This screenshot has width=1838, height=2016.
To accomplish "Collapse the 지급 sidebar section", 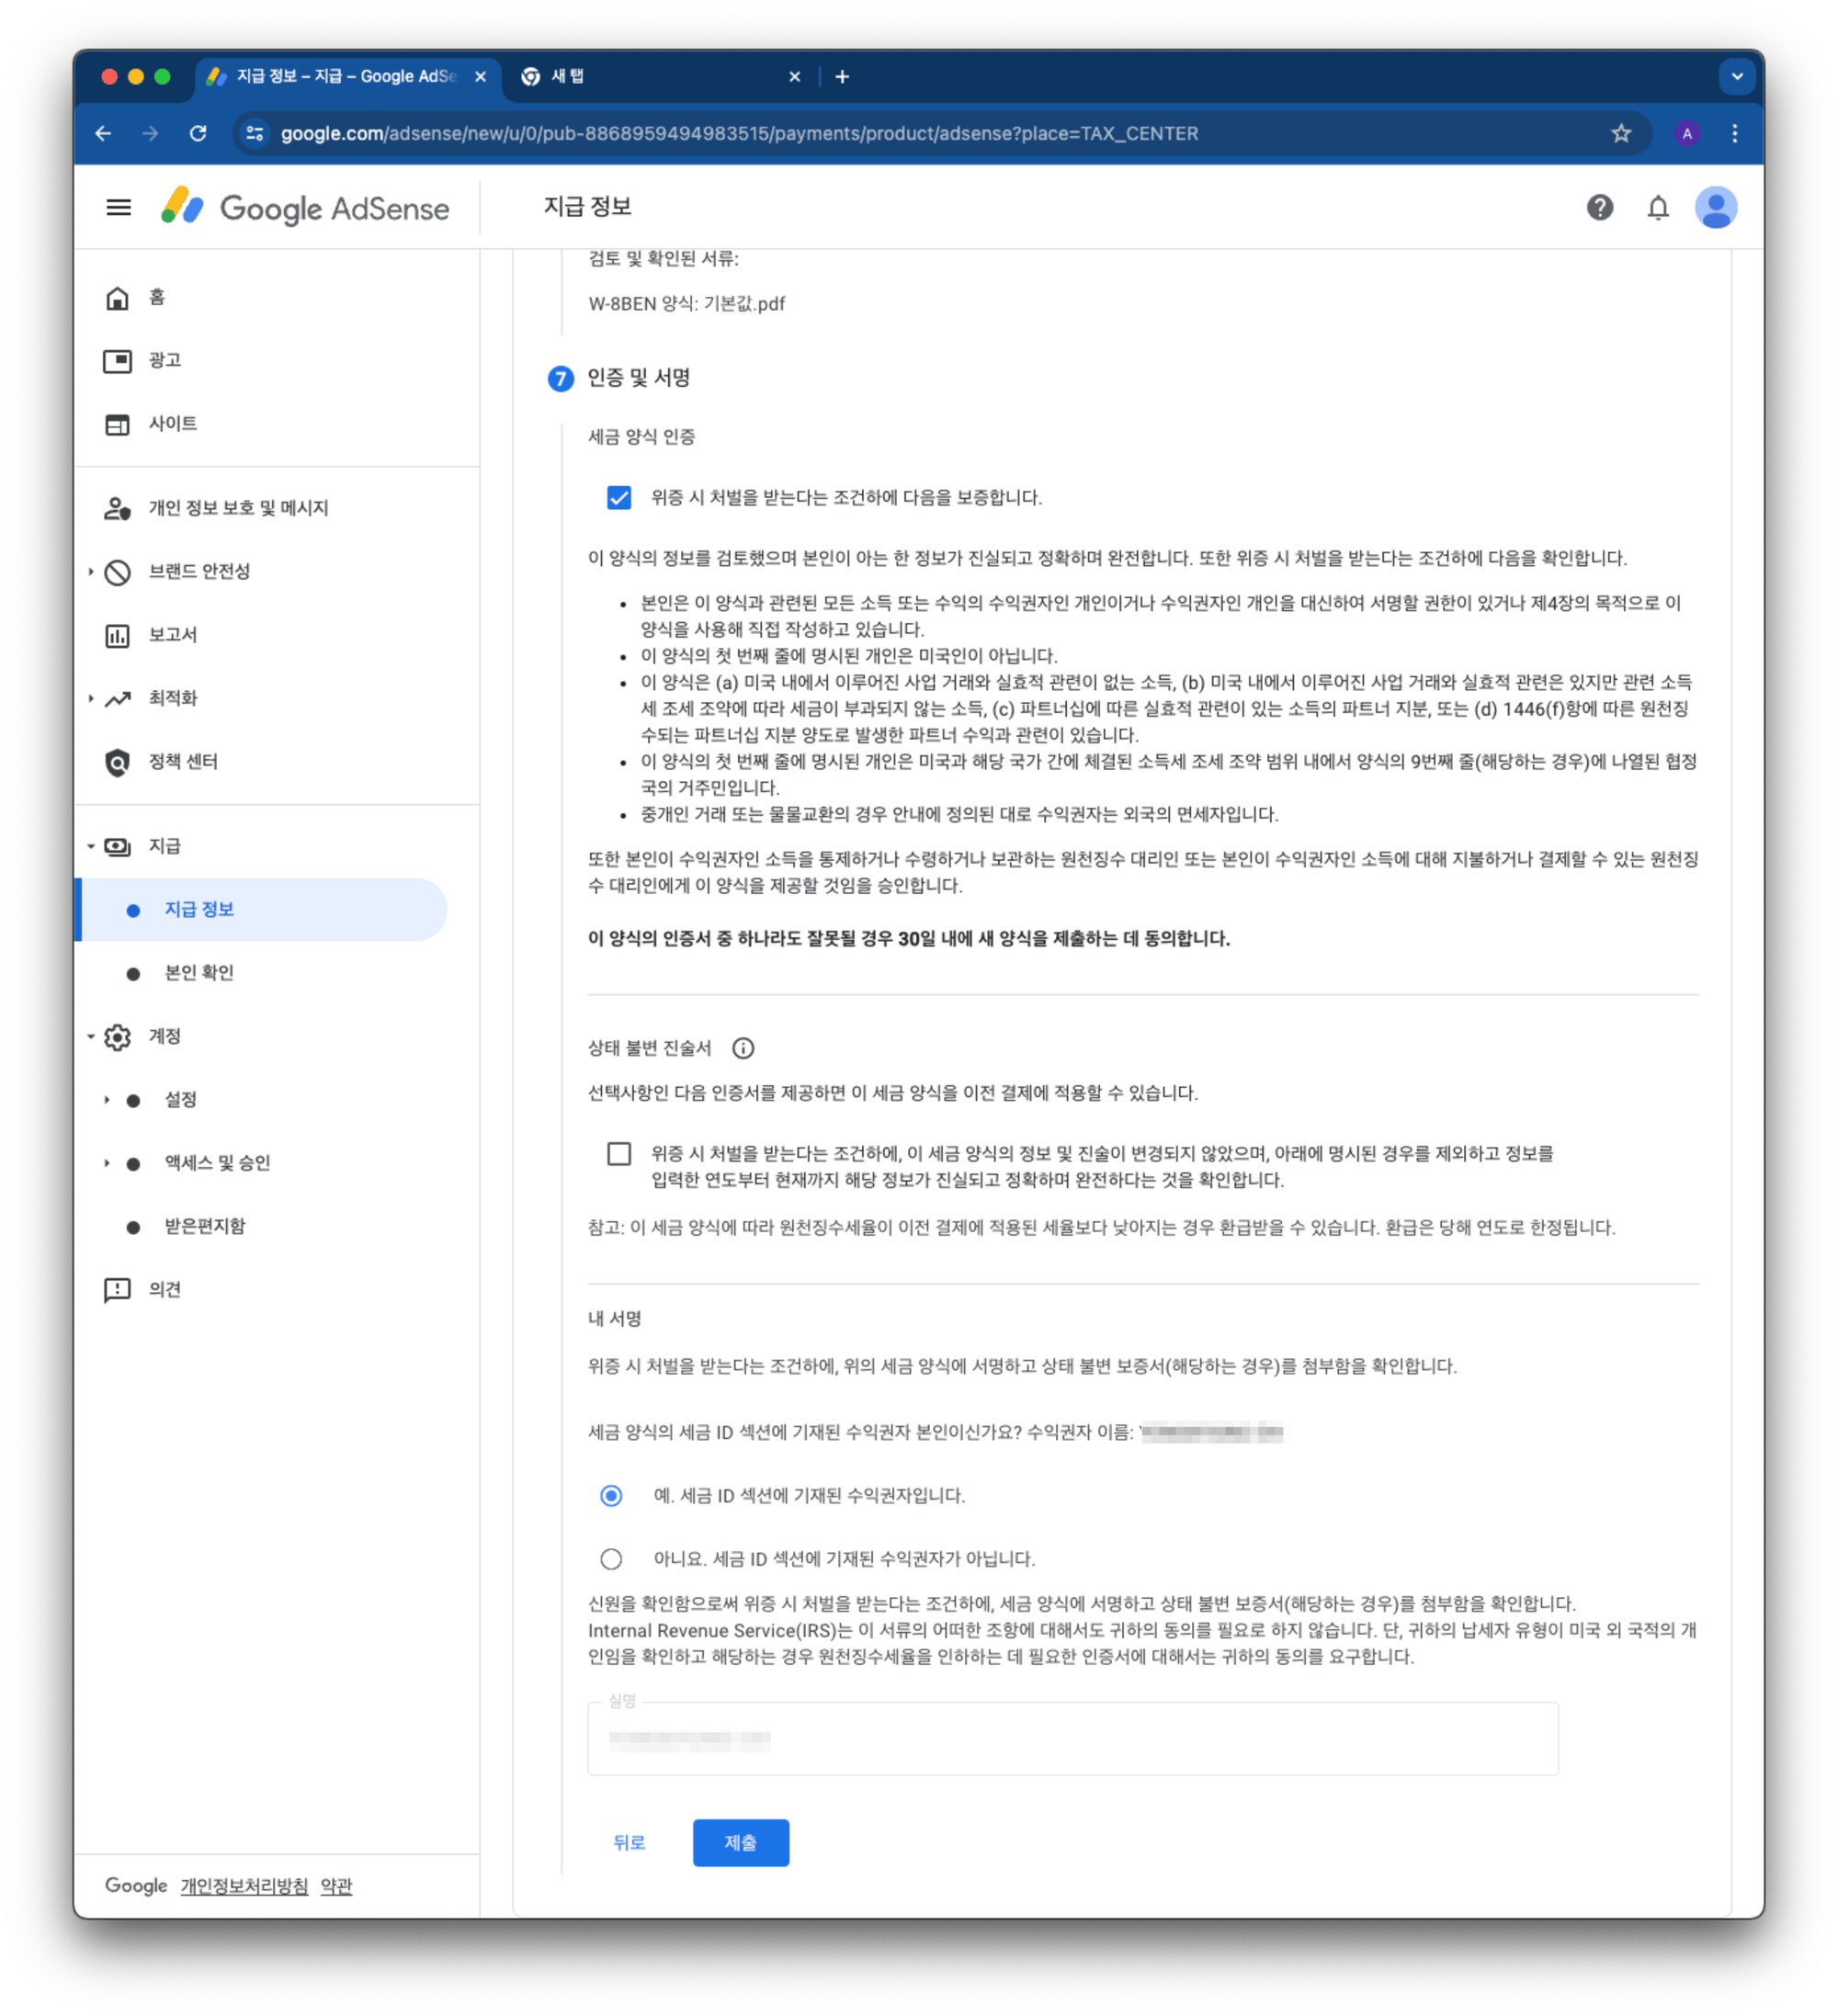I will tap(91, 846).
